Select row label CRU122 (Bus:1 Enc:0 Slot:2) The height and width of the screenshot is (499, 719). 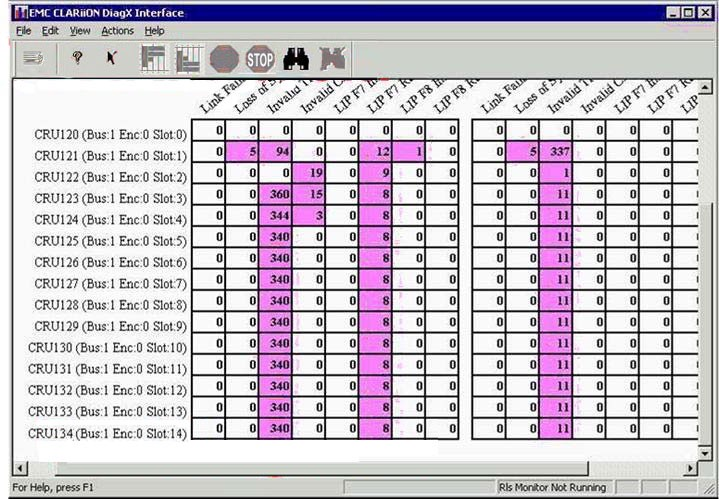(x=111, y=177)
